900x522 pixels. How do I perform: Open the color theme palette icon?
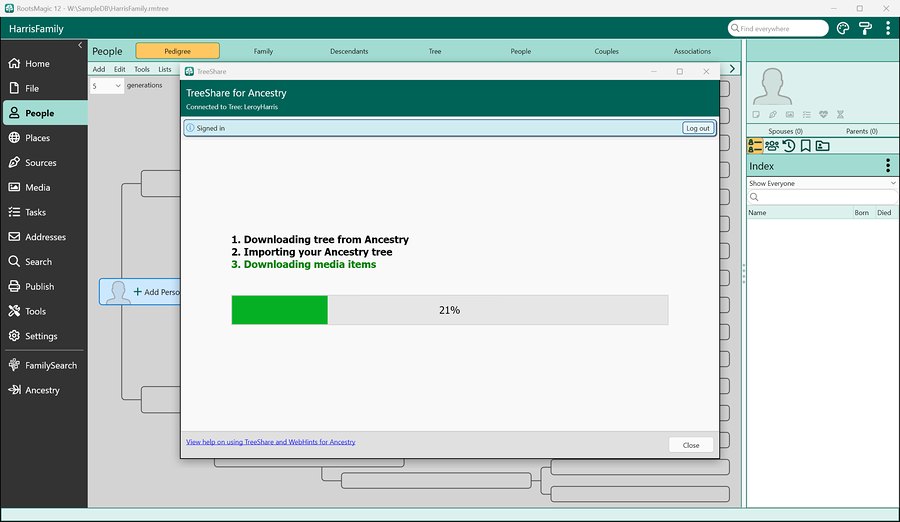pyautogui.click(x=843, y=28)
